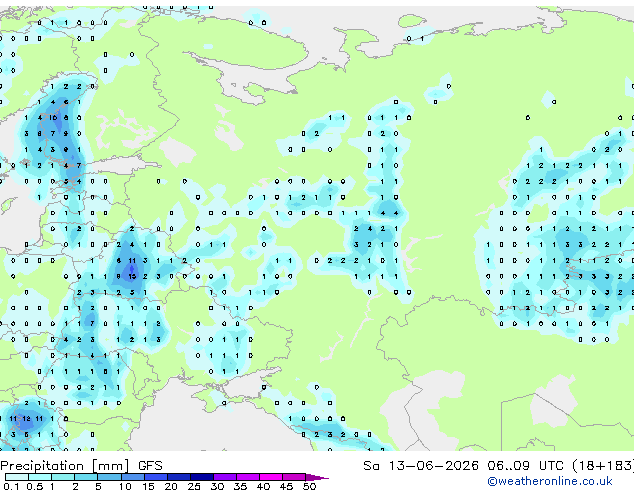Click the '30' legend scale label
Screen dimensions: 634x490
click(x=217, y=486)
